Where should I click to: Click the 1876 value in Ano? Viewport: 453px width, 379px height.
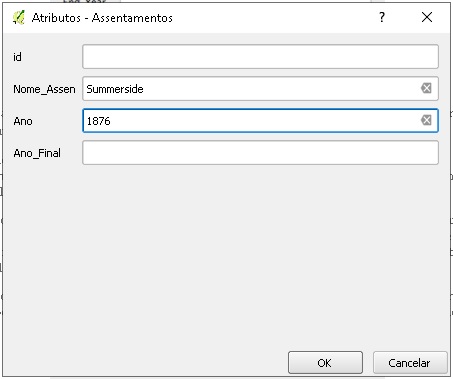98,121
